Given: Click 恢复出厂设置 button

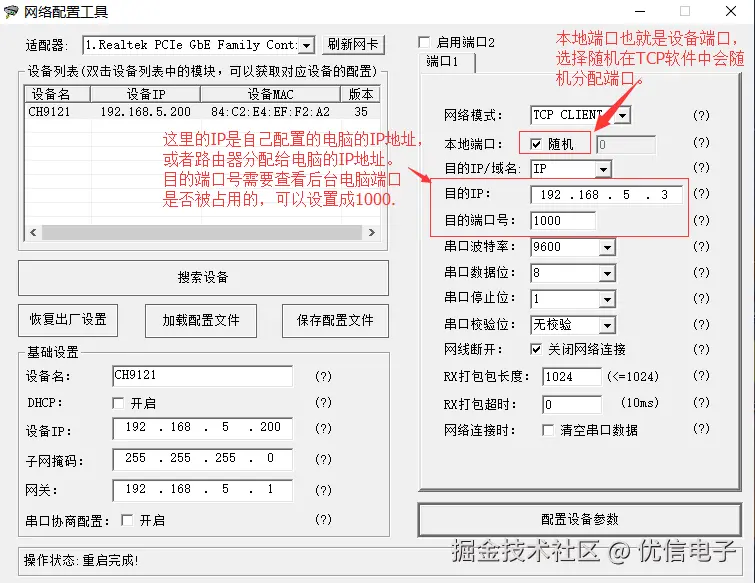Looking at the screenshot, I should (68, 320).
